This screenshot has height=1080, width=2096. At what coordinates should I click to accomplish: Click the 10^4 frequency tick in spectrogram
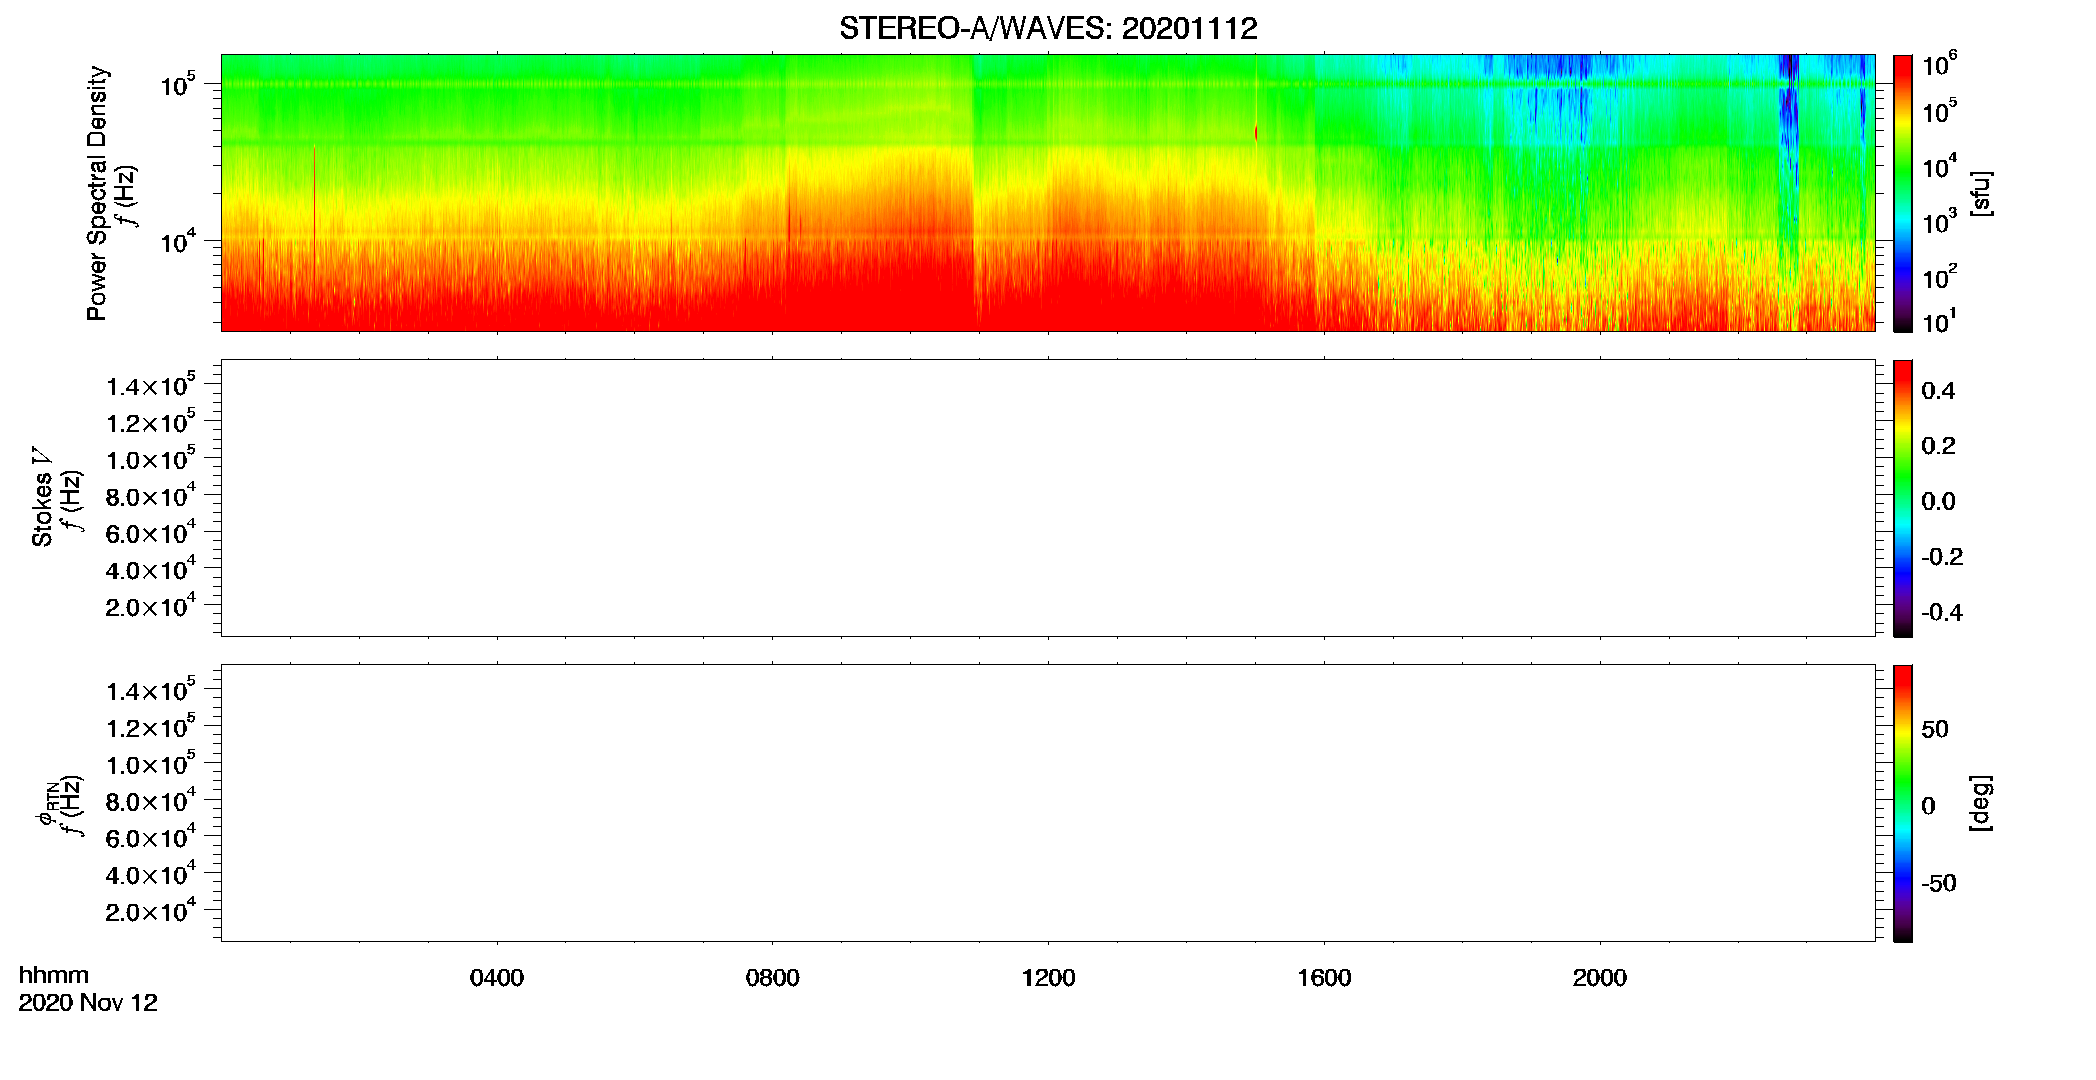(x=177, y=241)
